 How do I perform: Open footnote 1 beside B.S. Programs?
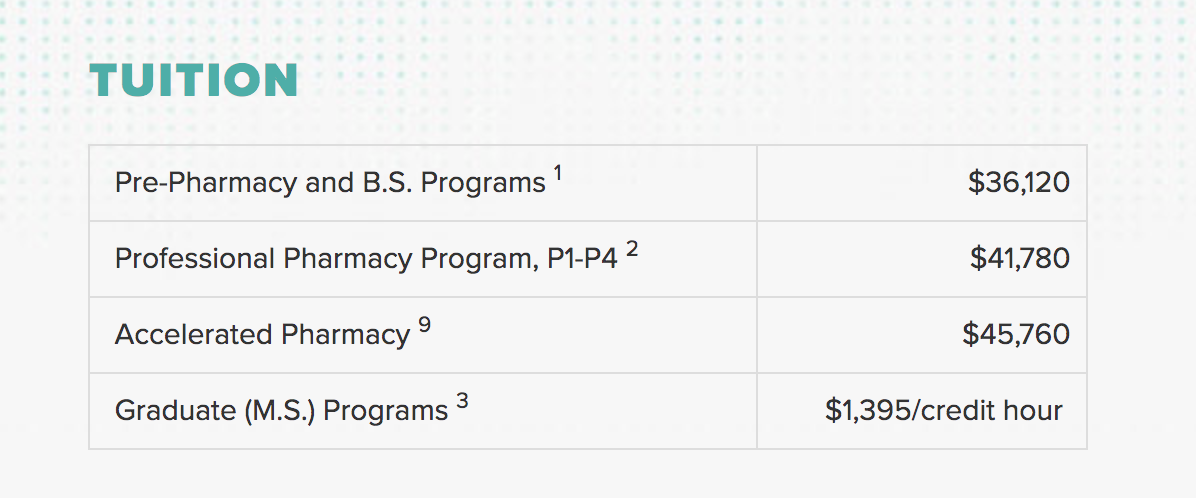tap(558, 174)
